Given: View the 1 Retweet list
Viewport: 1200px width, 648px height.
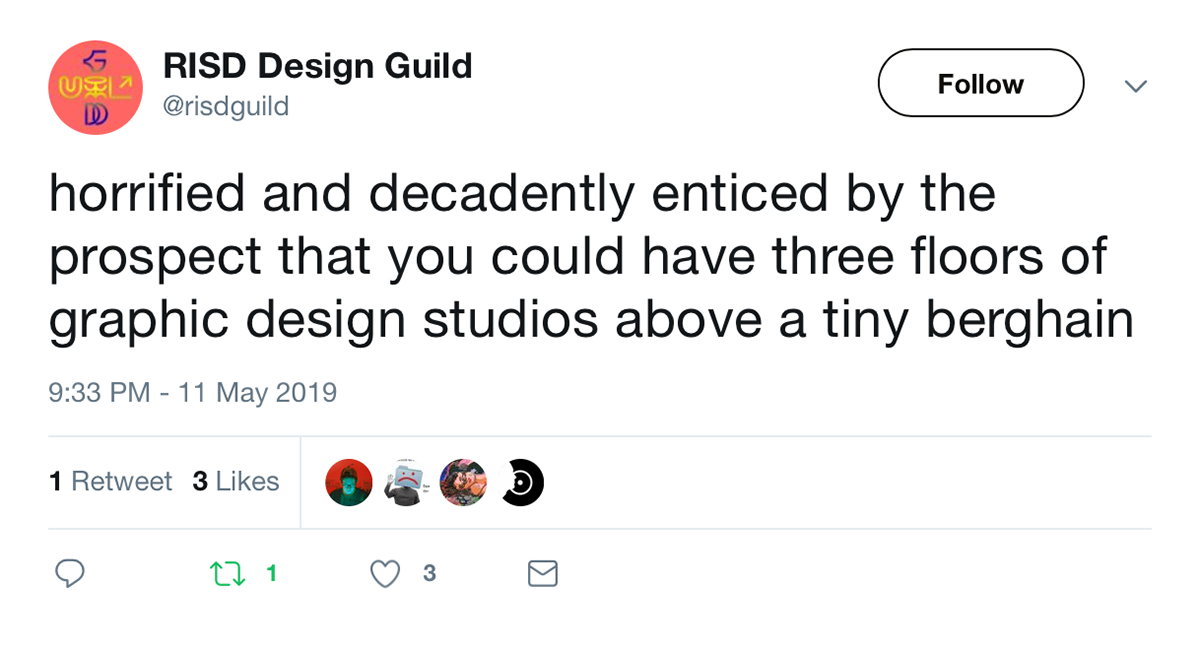Looking at the screenshot, I should point(110,481).
